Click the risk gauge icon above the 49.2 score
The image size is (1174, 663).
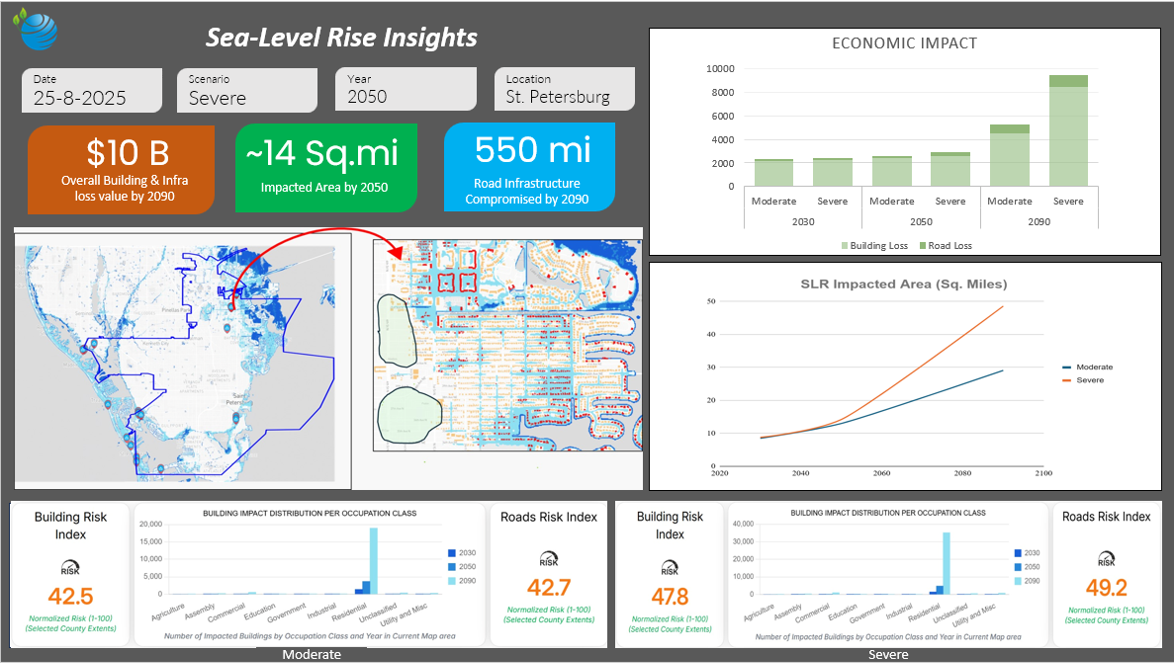1106,558
